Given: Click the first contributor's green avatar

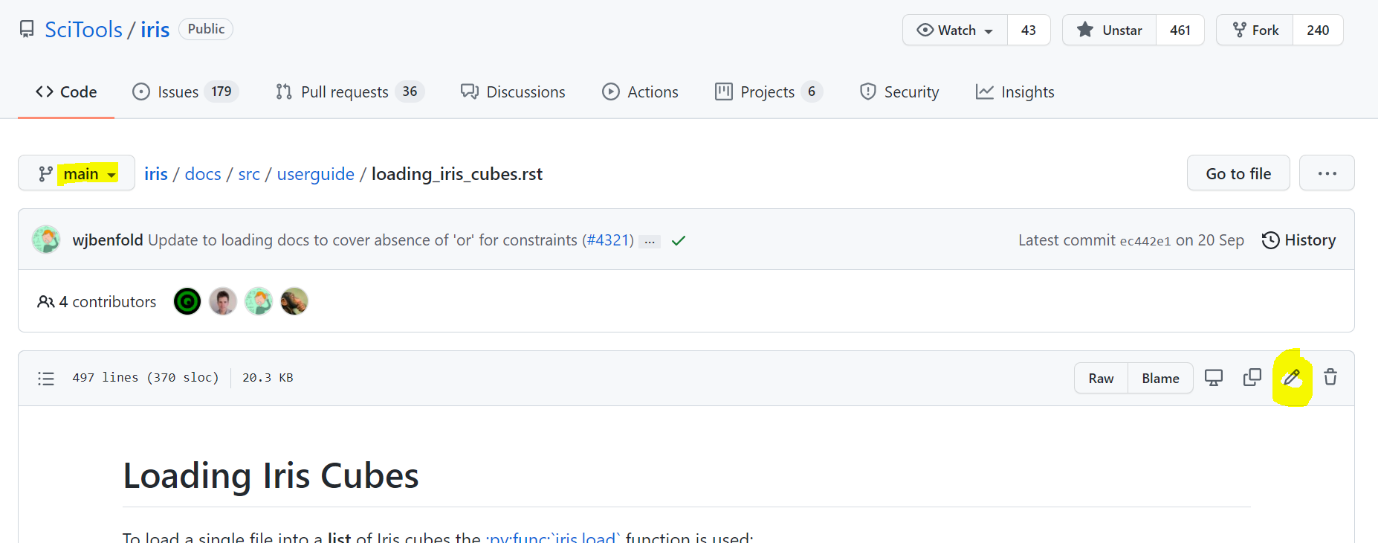Looking at the screenshot, I should pyautogui.click(x=187, y=301).
